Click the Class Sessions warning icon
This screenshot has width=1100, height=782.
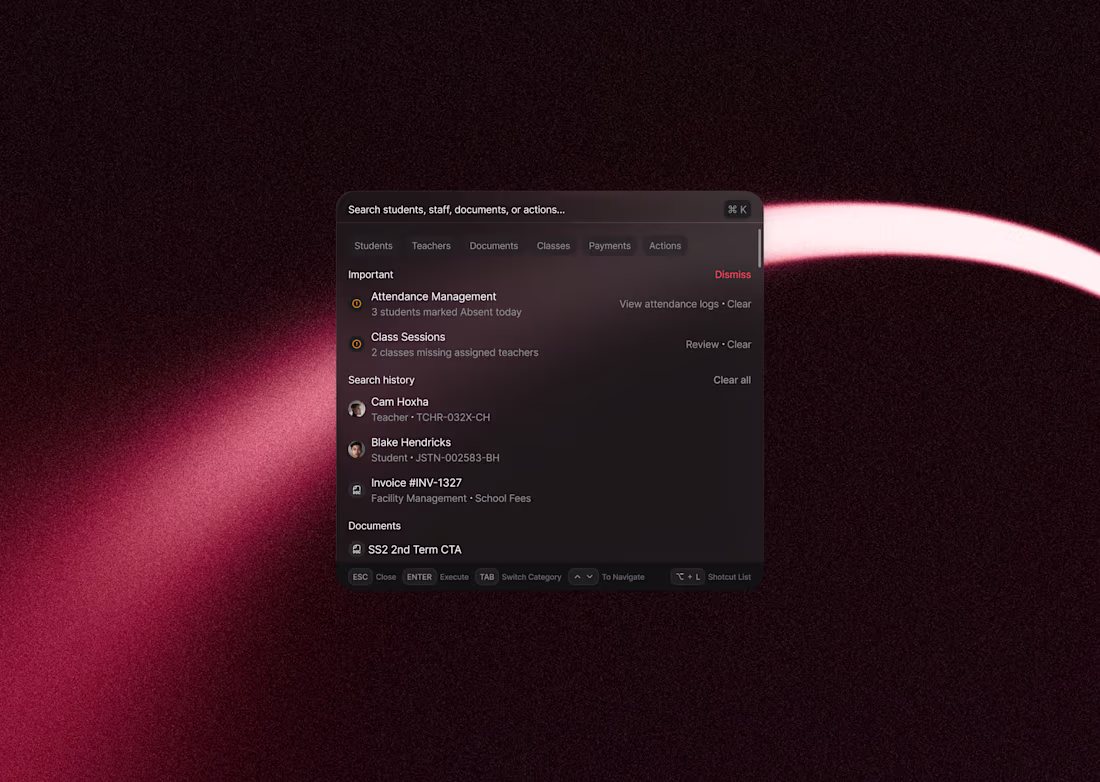pos(356,344)
